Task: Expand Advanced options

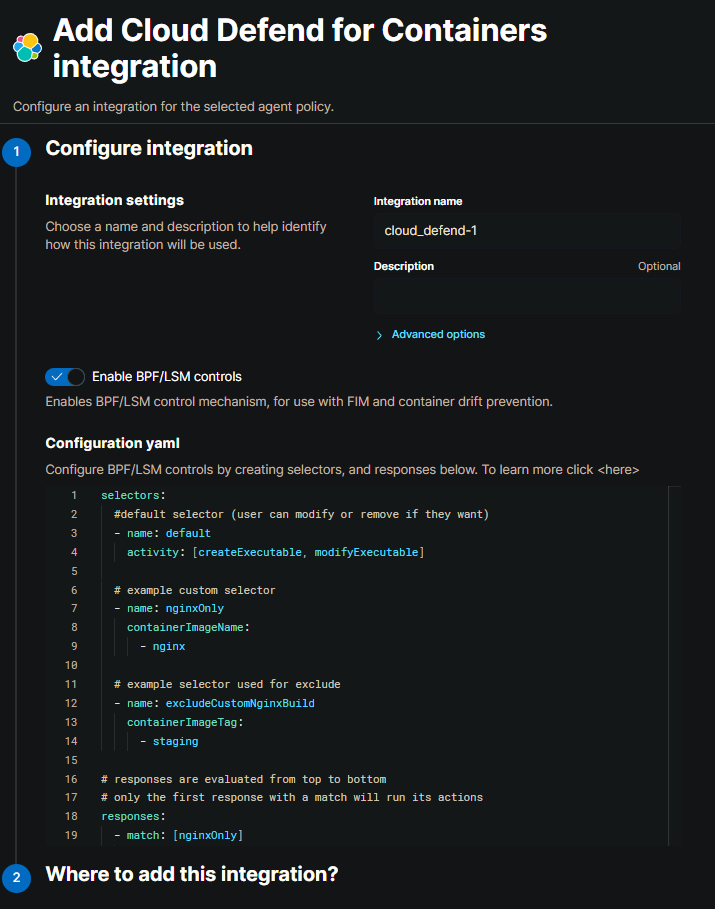Action: click(438, 334)
